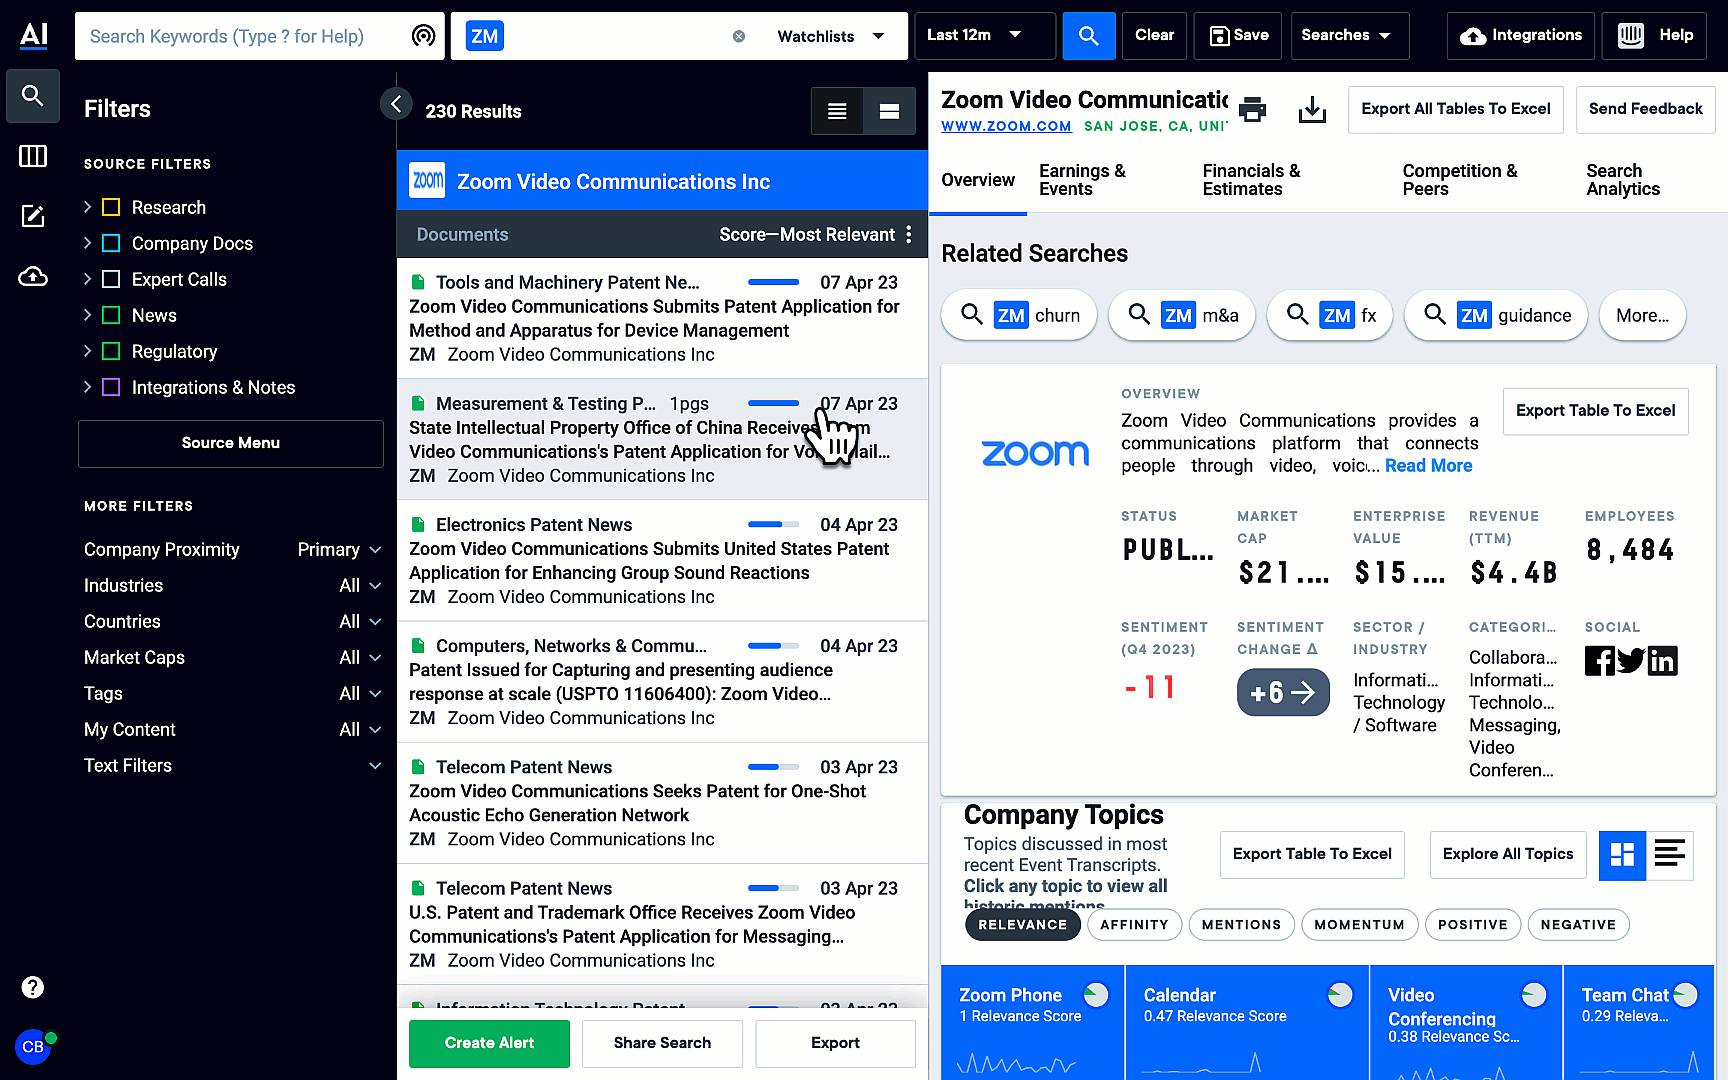1728x1080 pixels.
Task: Check the Research source filter
Action: [x=111, y=207]
